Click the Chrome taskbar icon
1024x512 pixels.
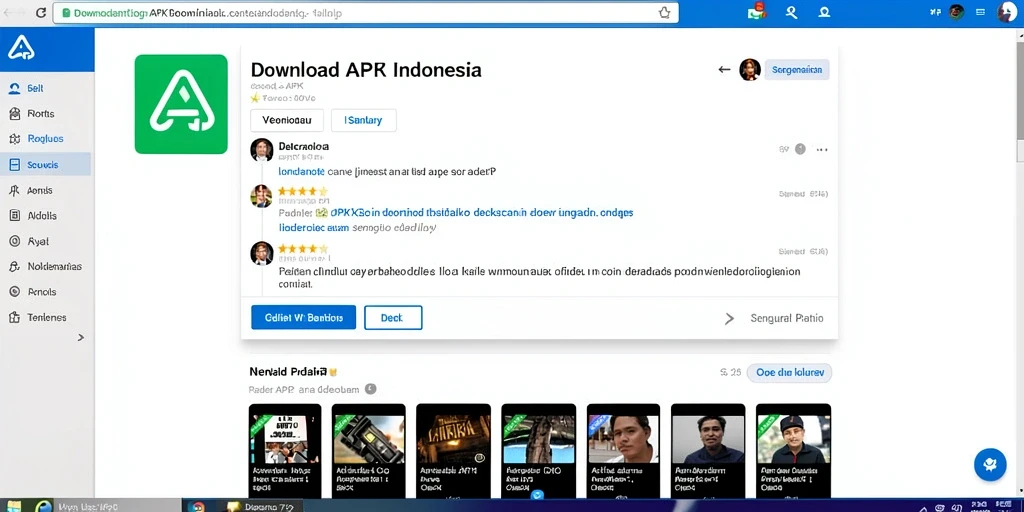(x=199, y=506)
